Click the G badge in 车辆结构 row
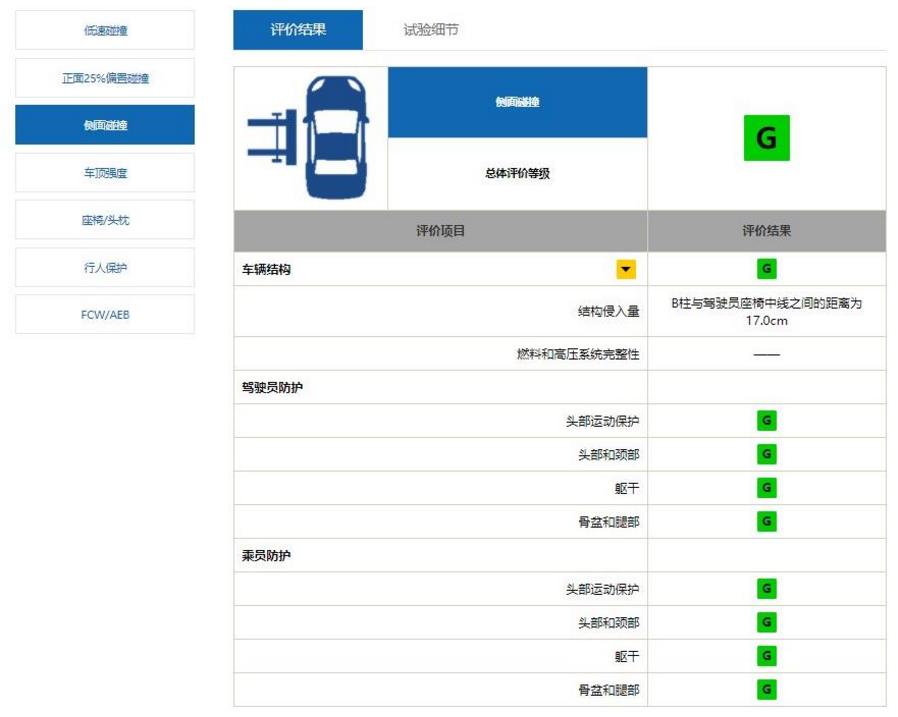The width and height of the screenshot is (898, 717). 766,269
